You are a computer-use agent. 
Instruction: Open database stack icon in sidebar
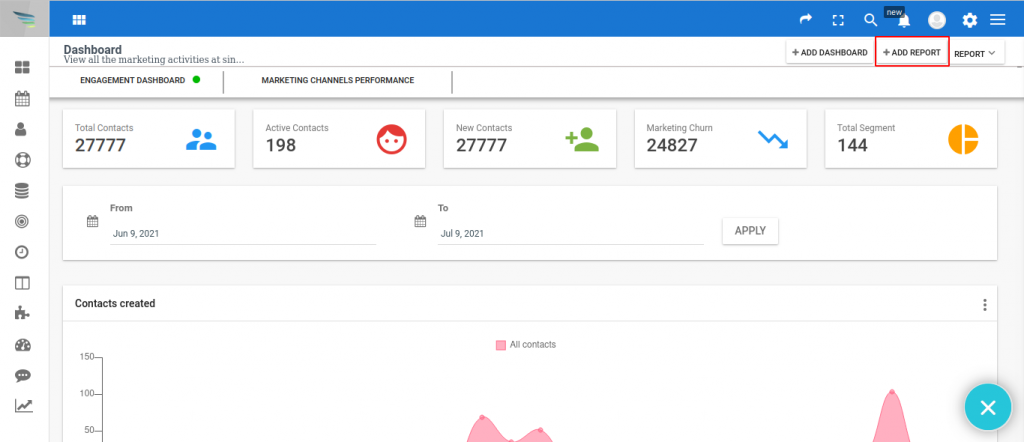tap(22, 191)
